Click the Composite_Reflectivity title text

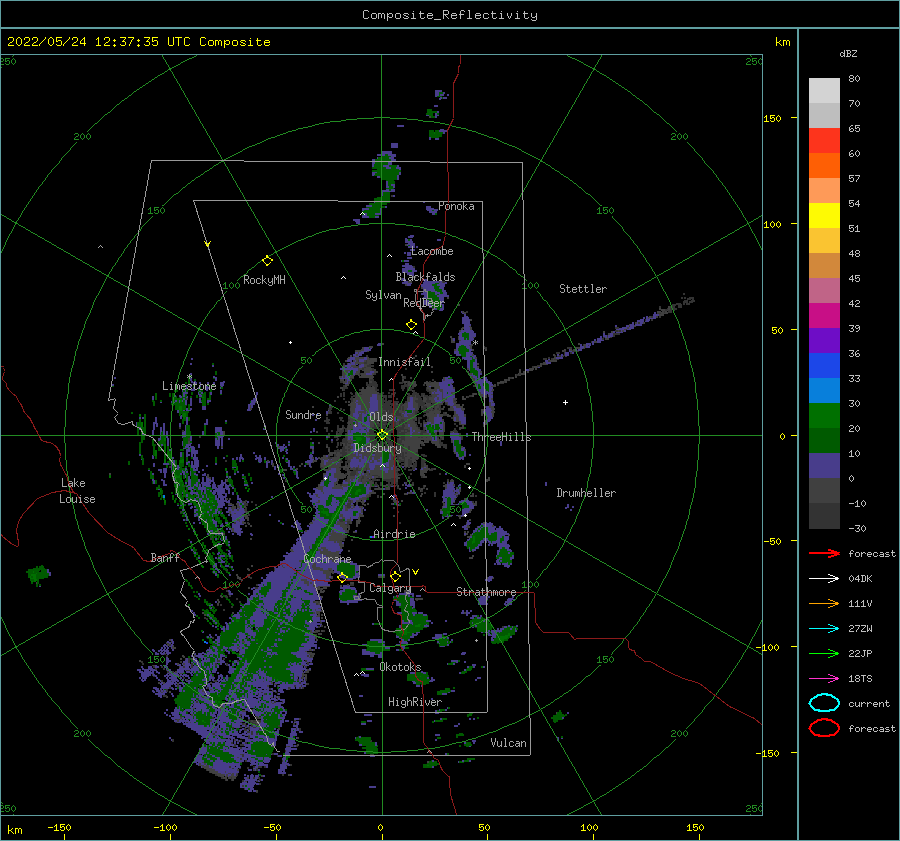[449, 15]
